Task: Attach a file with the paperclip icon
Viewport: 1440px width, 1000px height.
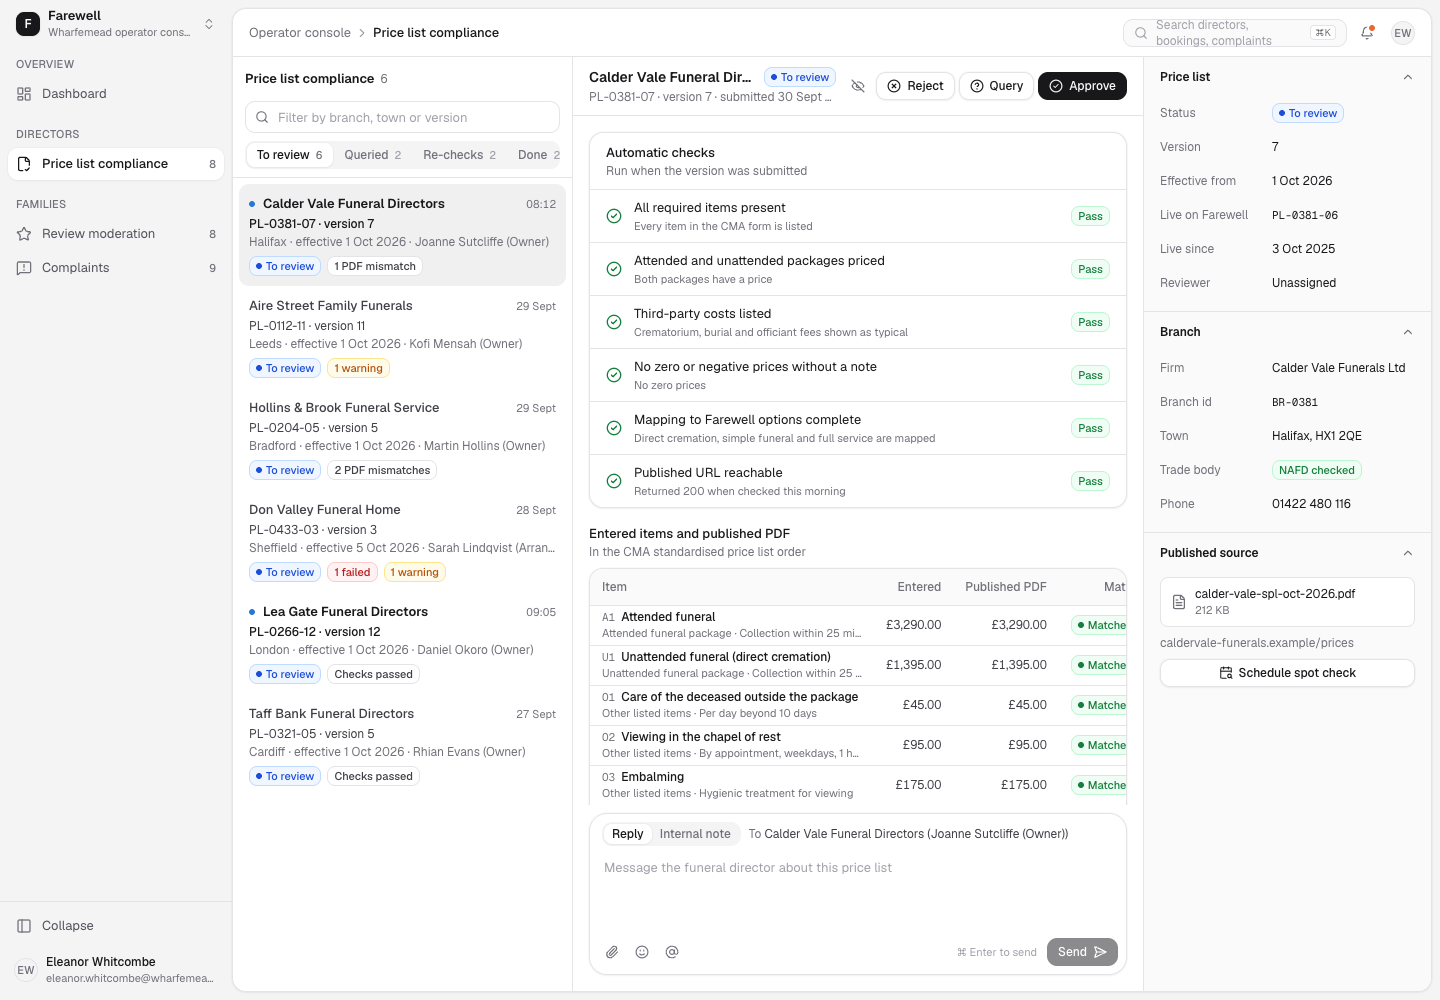Action: [612, 952]
